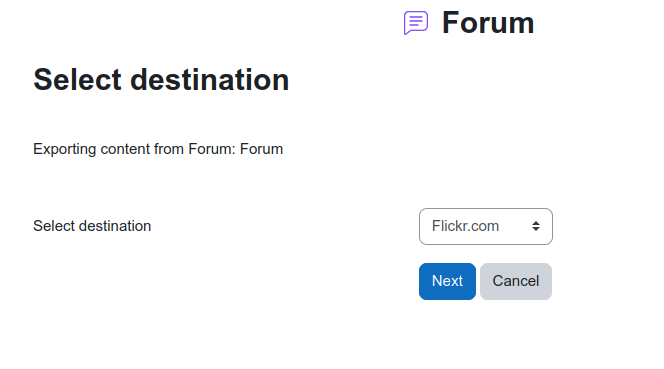Screen dimensions: 664x369
Task: Click the Cancel button
Action: coord(516,281)
